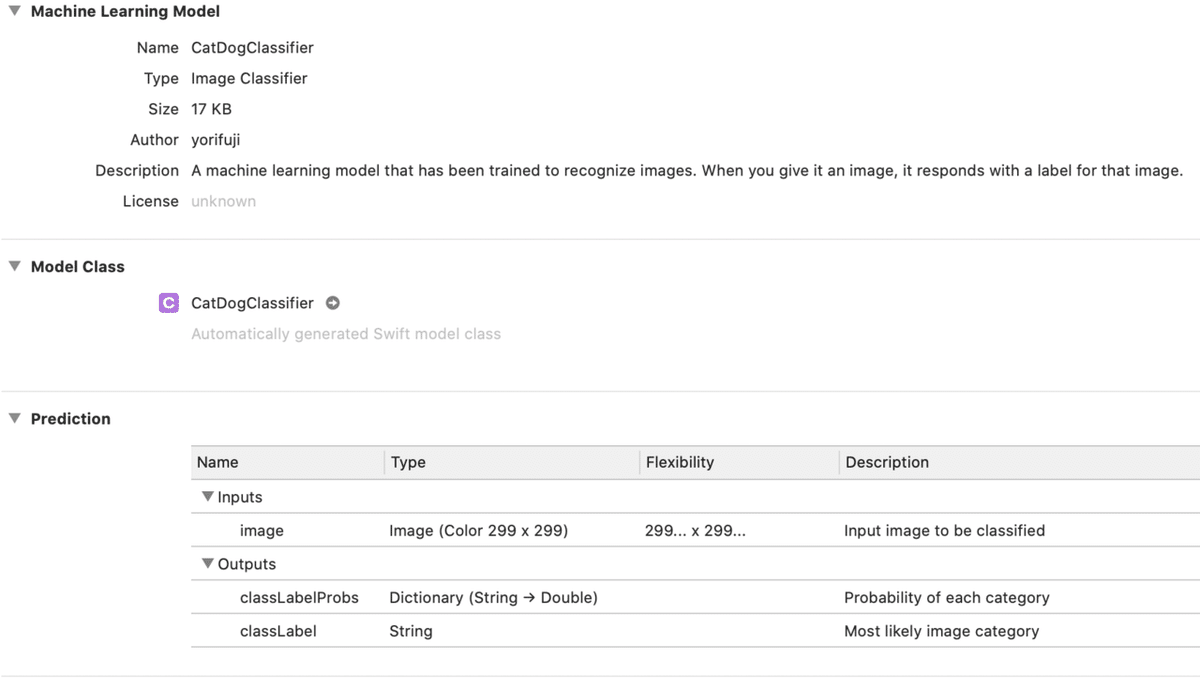Click the Type column header
The width and height of the screenshot is (1200, 688).
[x=408, y=462]
